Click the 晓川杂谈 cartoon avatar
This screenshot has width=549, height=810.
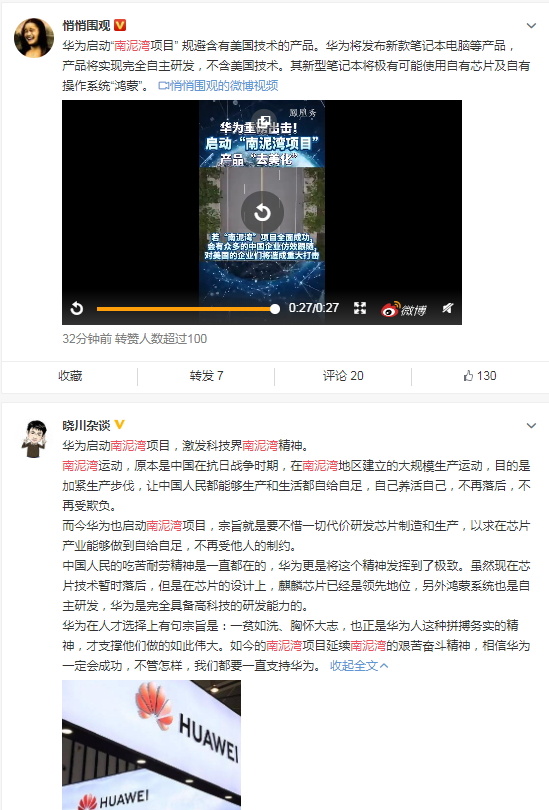point(34,438)
